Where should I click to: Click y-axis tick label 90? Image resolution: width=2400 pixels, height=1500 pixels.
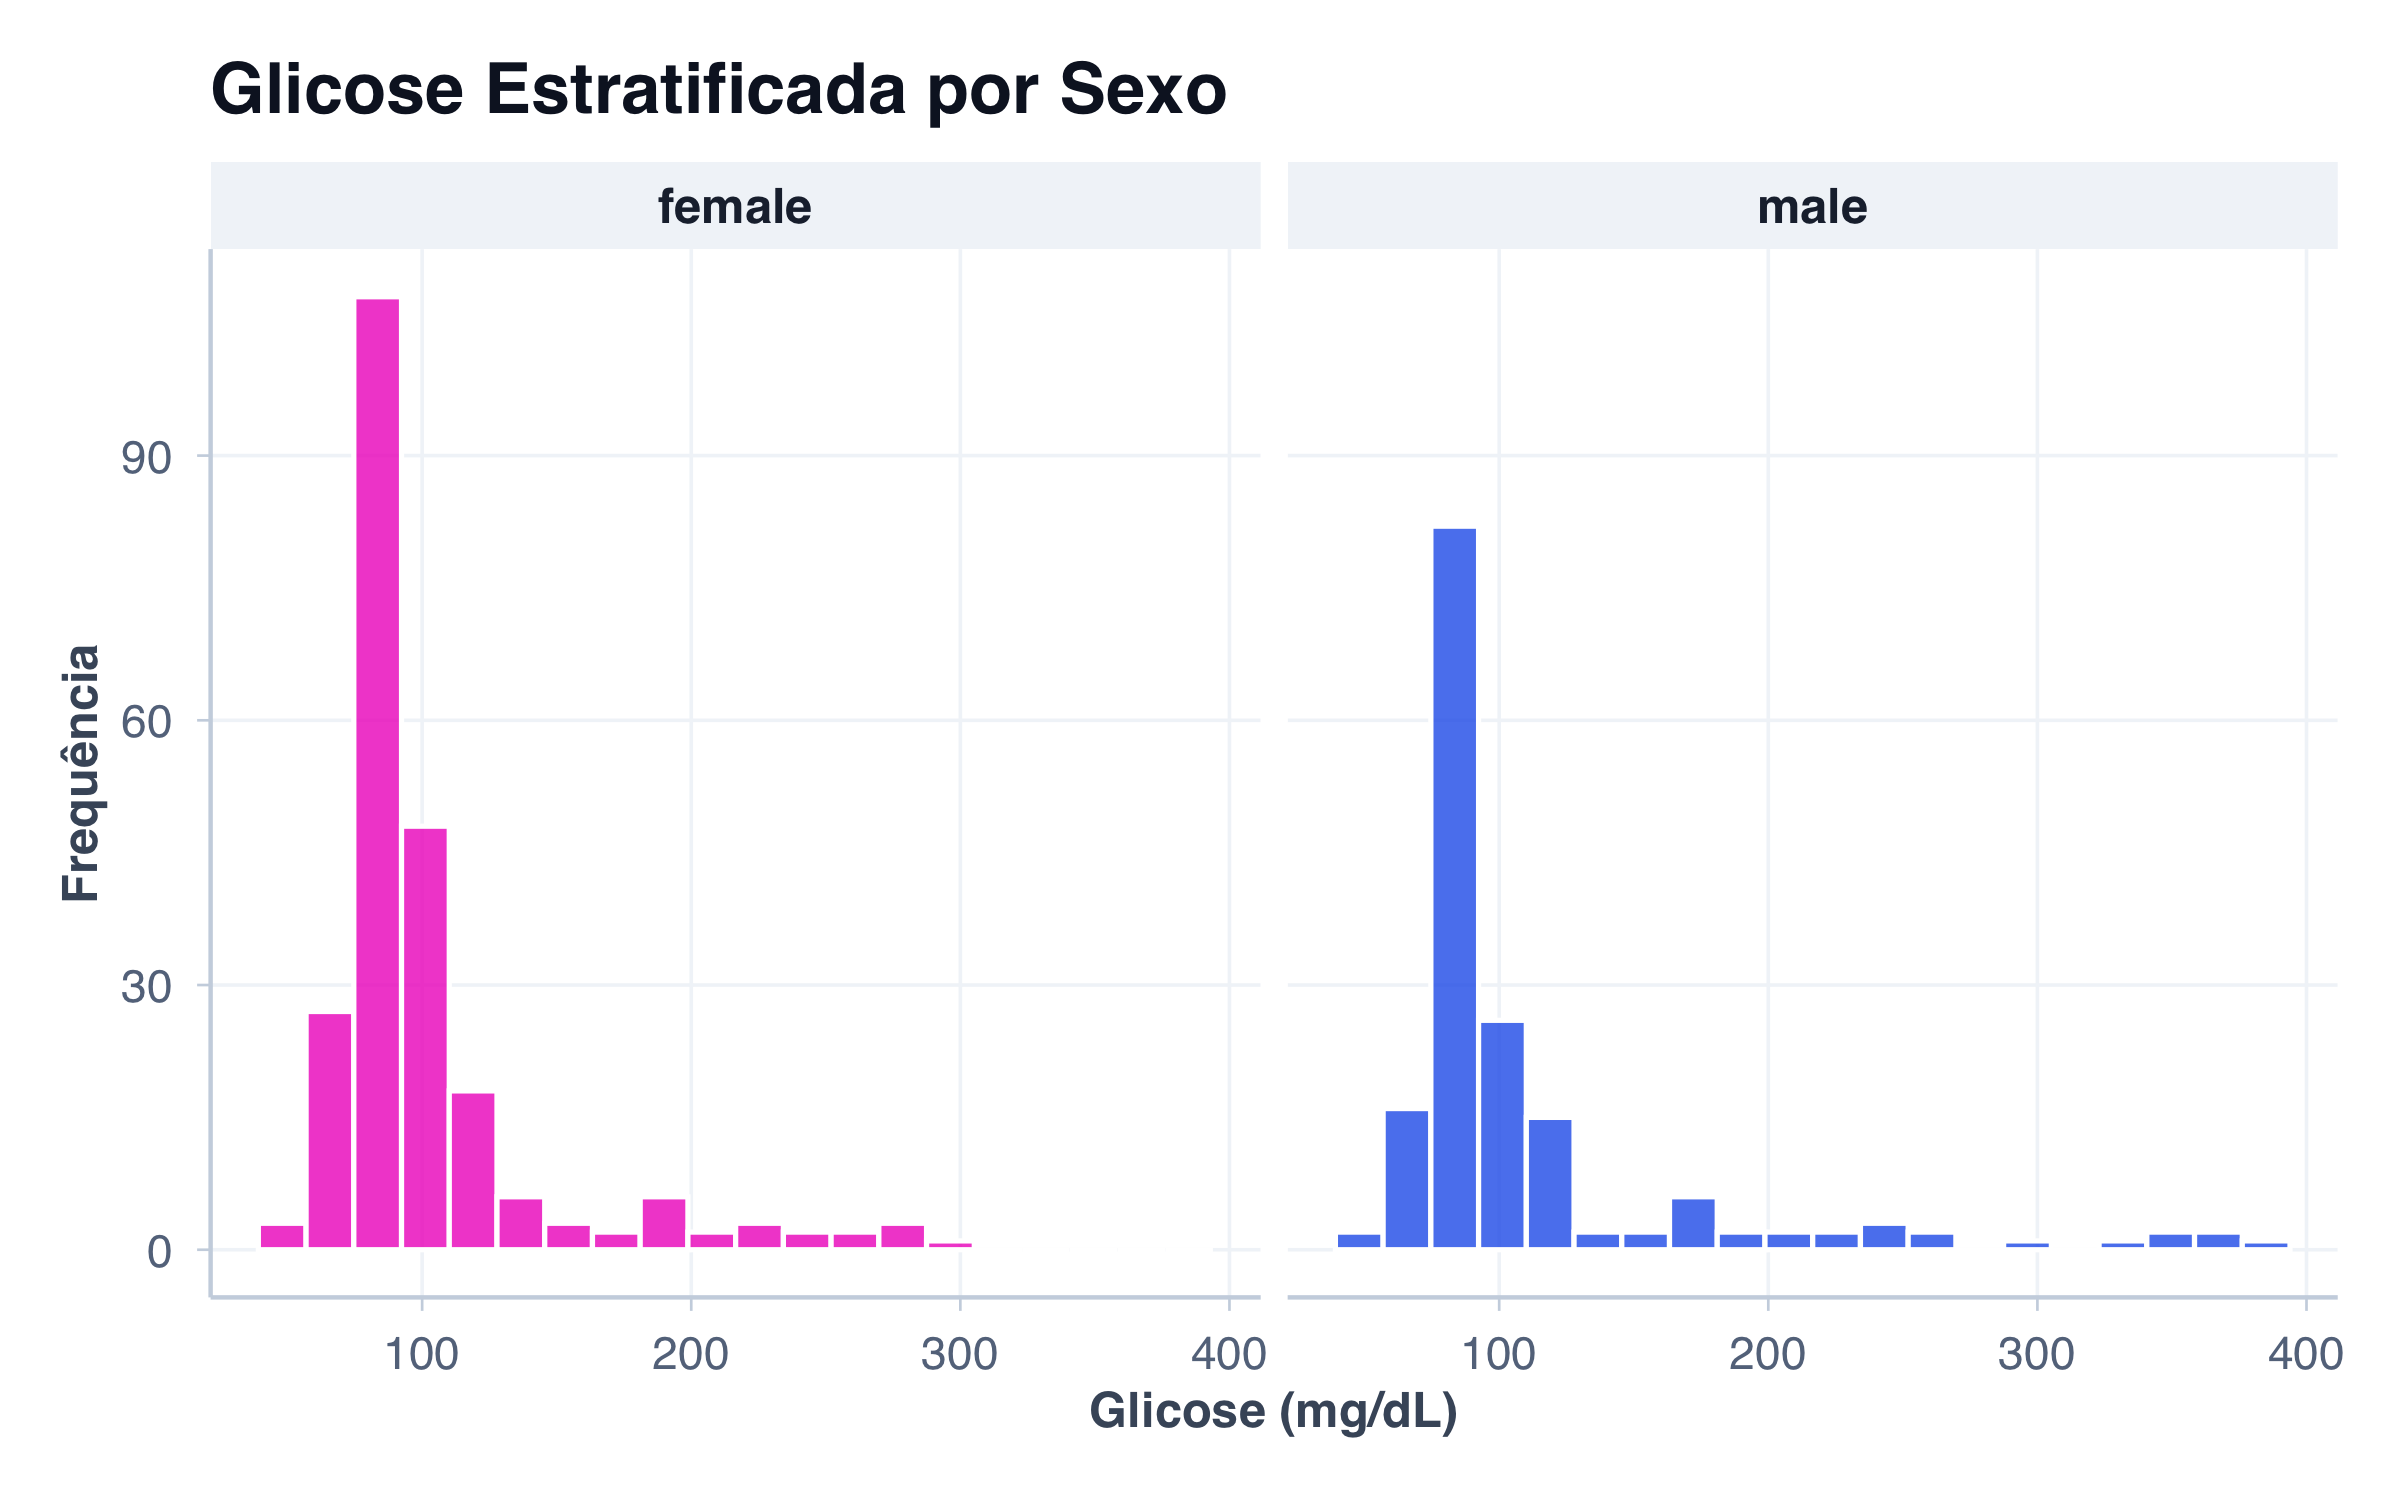click(x=146, y=458)
